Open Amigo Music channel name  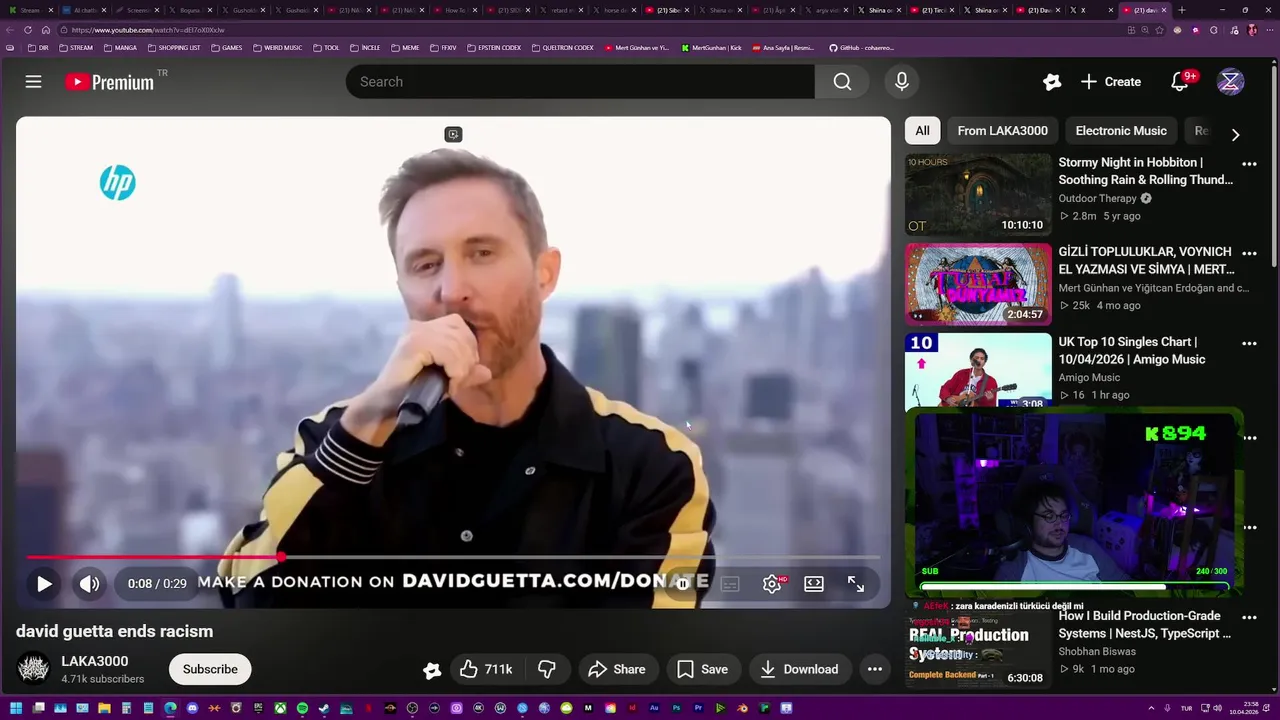click(1089, 378)
